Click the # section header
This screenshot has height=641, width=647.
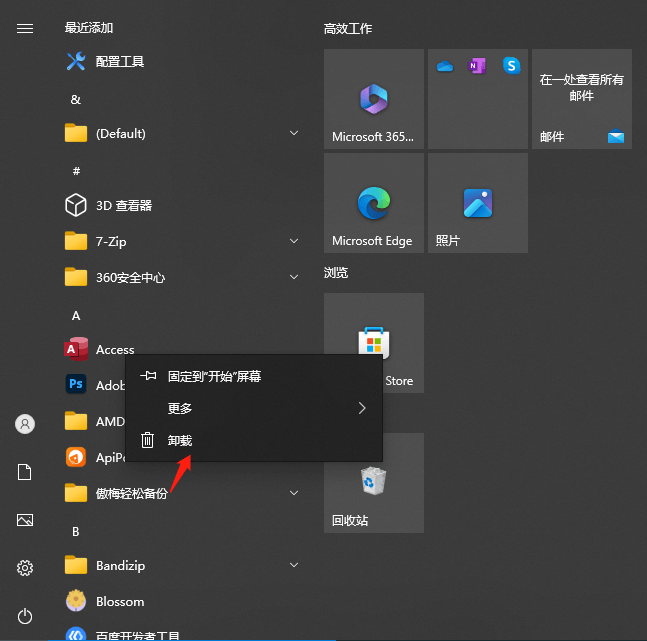pos(76,171)
